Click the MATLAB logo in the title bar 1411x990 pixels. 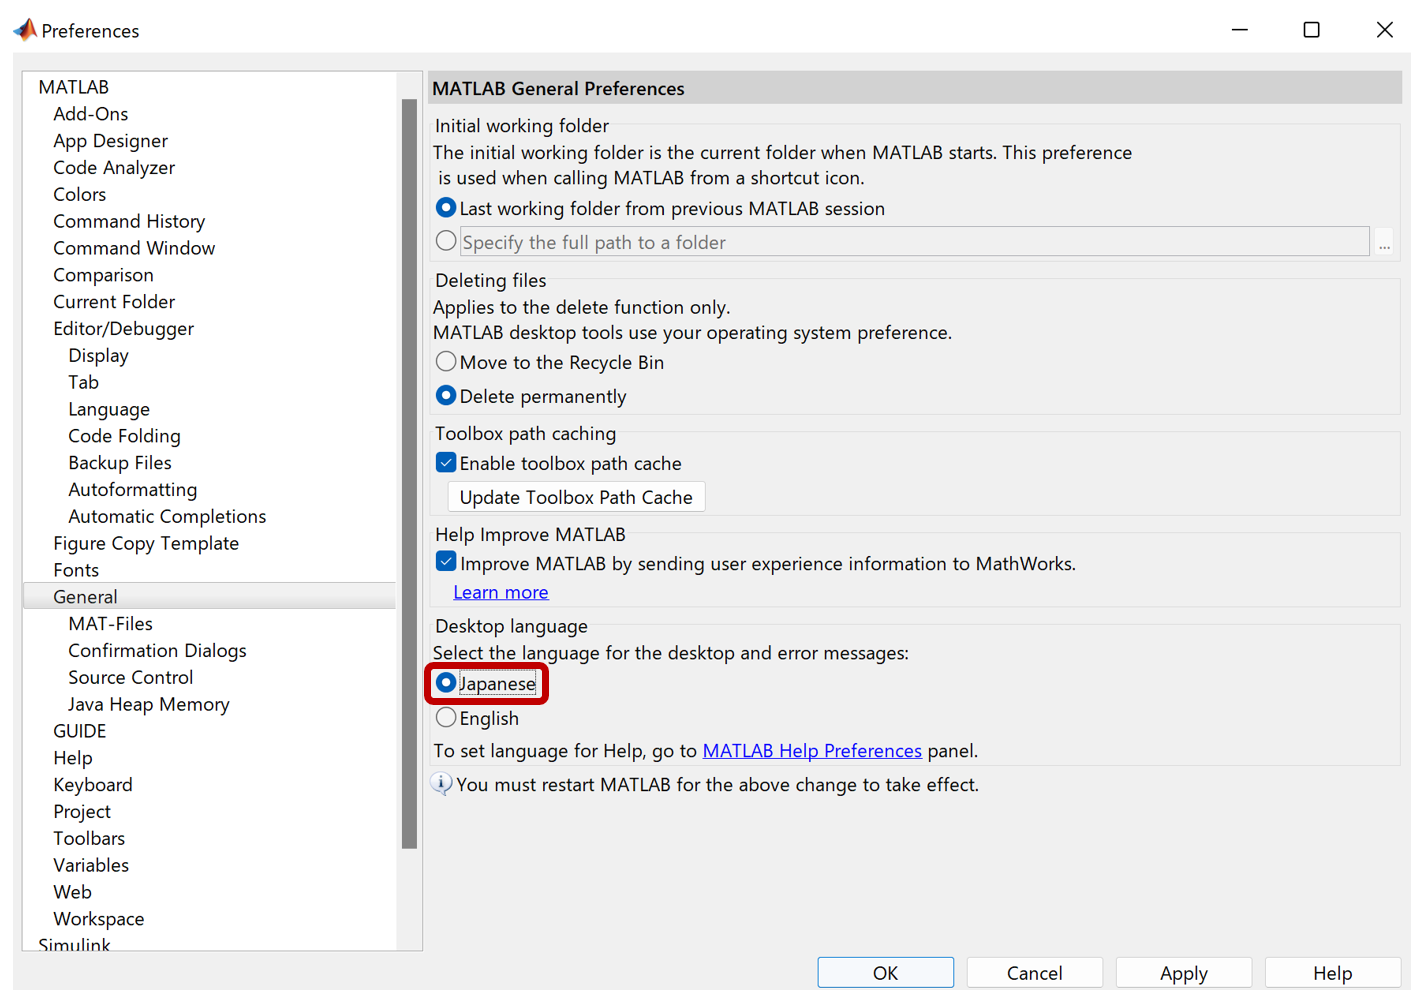tap(25, 29)
